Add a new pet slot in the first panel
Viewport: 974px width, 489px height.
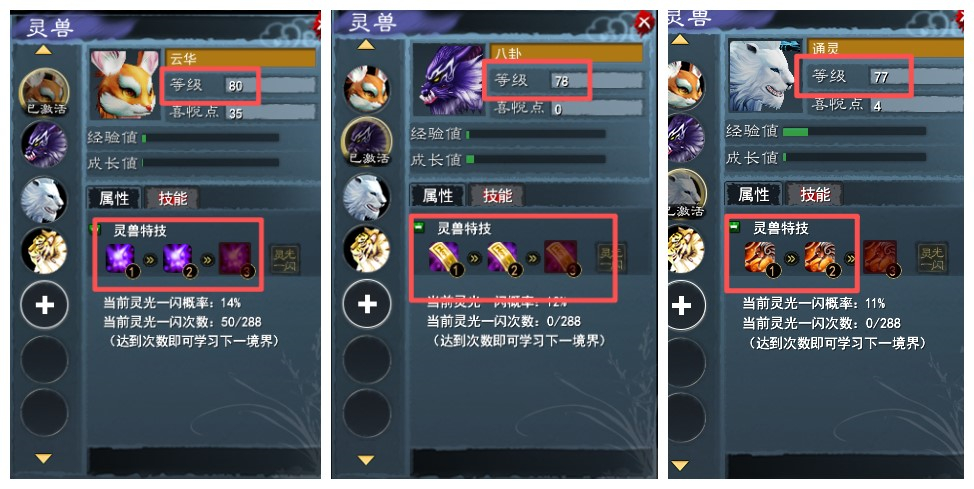point(44,304)
